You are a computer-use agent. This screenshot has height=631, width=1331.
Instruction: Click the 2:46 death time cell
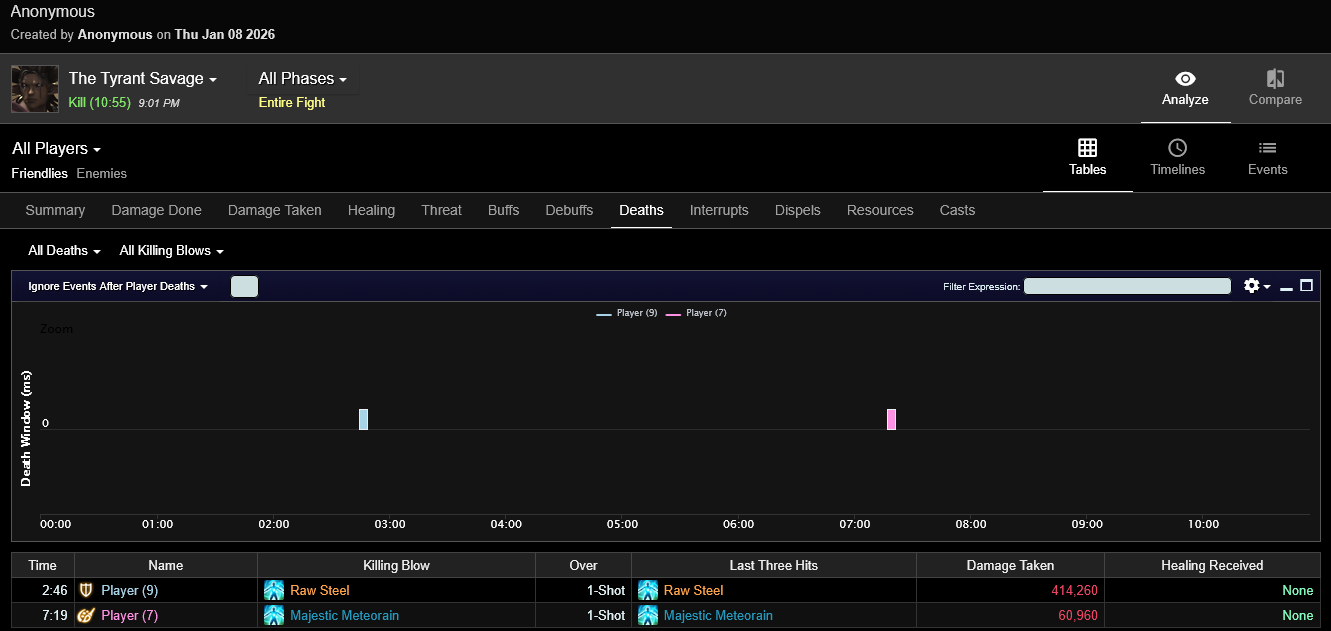[43, 590]
